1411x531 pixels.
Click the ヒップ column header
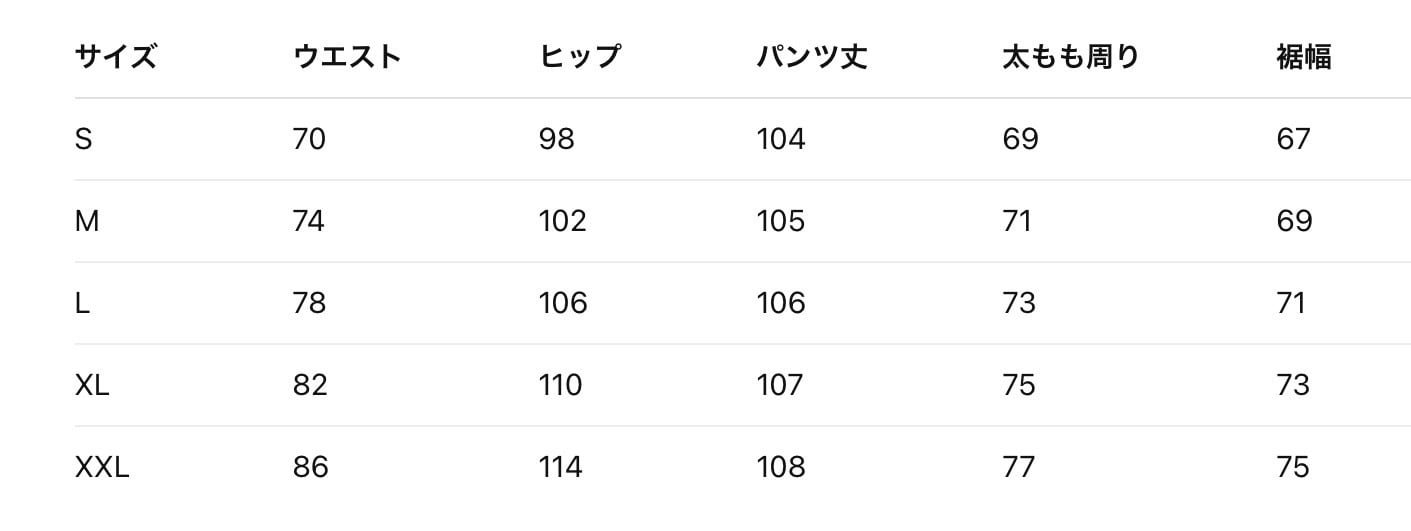click(x=580, y=57)
